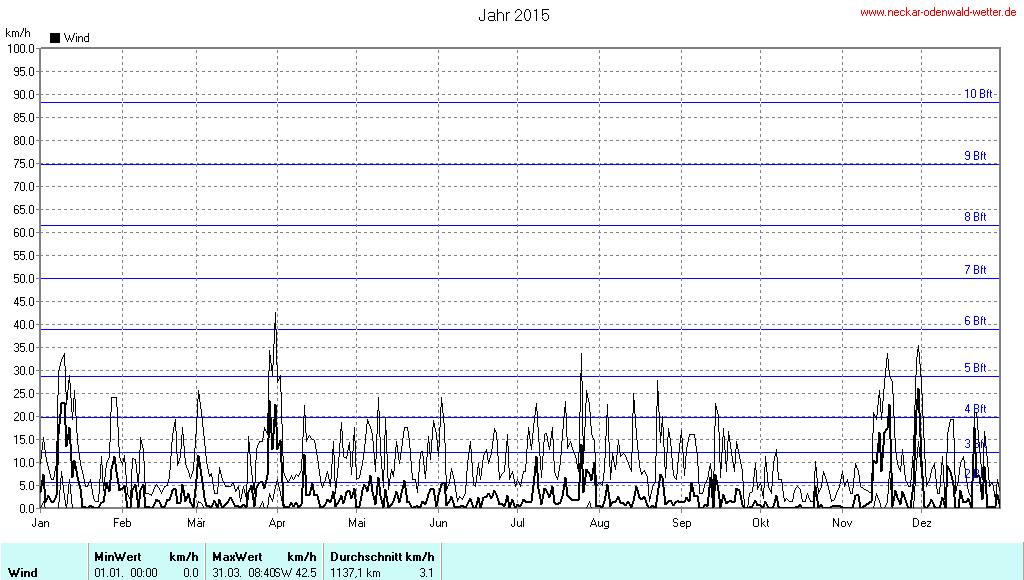The image size is (1024, 580).
Task: Select the "7 Bft" line label
Action: [x=975, y=270]
